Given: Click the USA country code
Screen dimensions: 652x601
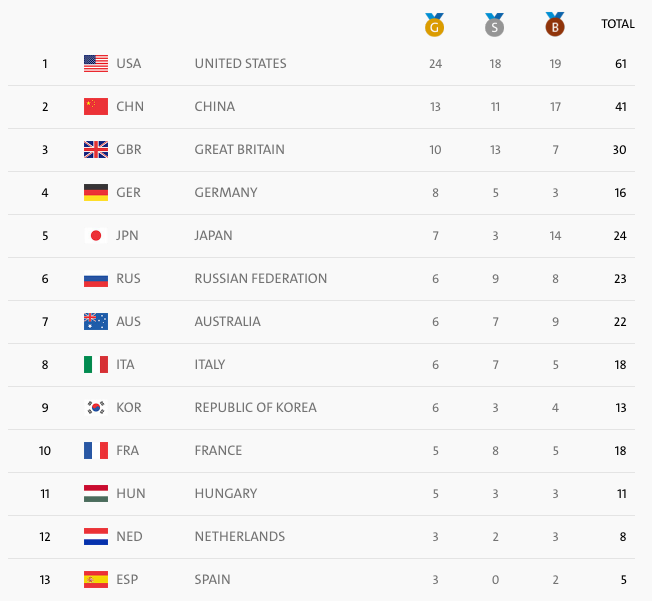Looking at the screenshot, I should tap(129, 64).
